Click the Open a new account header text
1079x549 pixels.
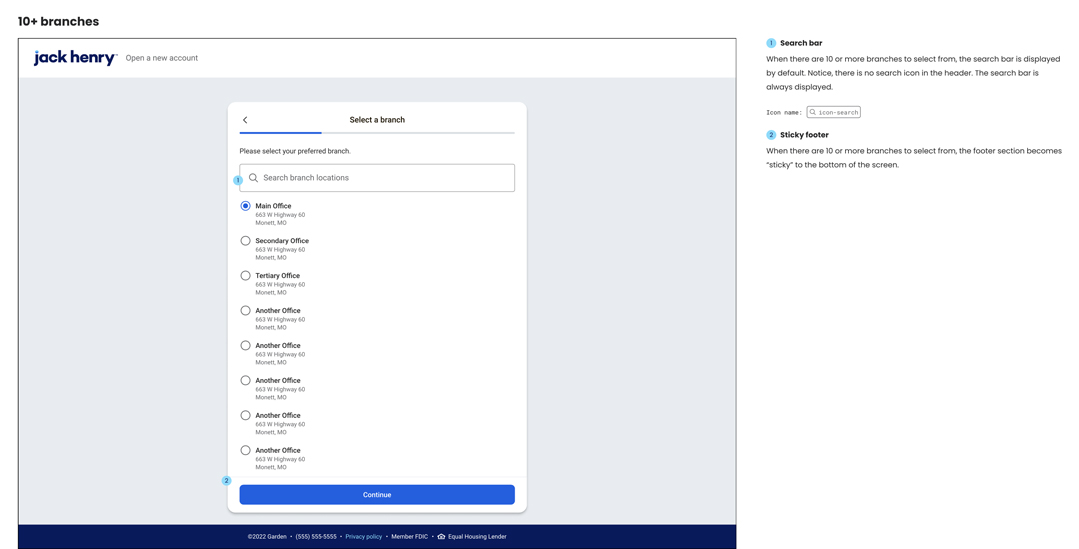pos(162,58)
